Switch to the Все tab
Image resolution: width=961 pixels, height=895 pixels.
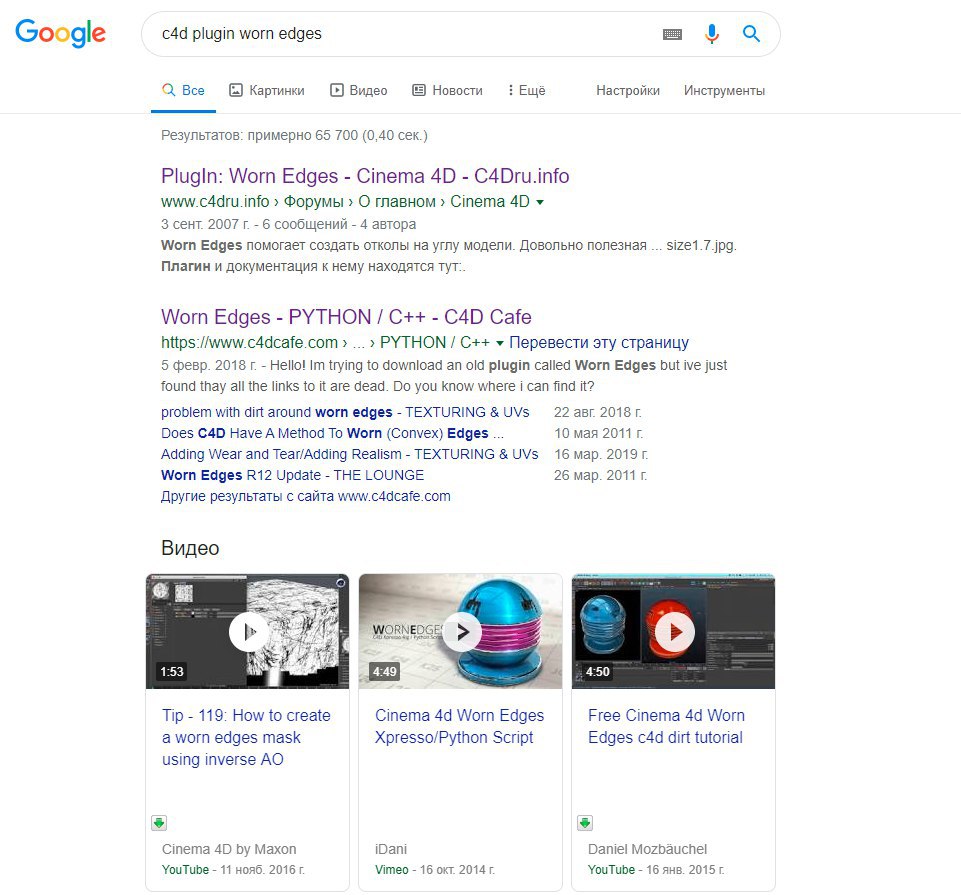coord(183,91)
